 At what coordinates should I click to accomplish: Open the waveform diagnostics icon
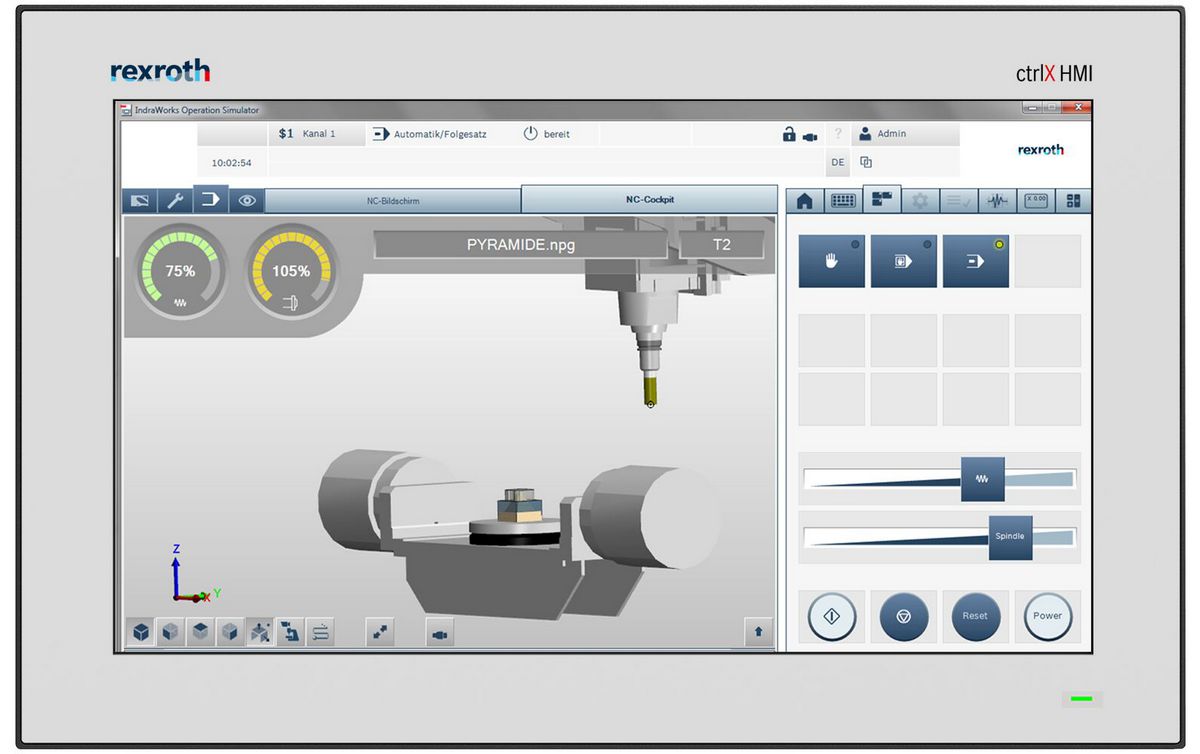pos(997,201)
